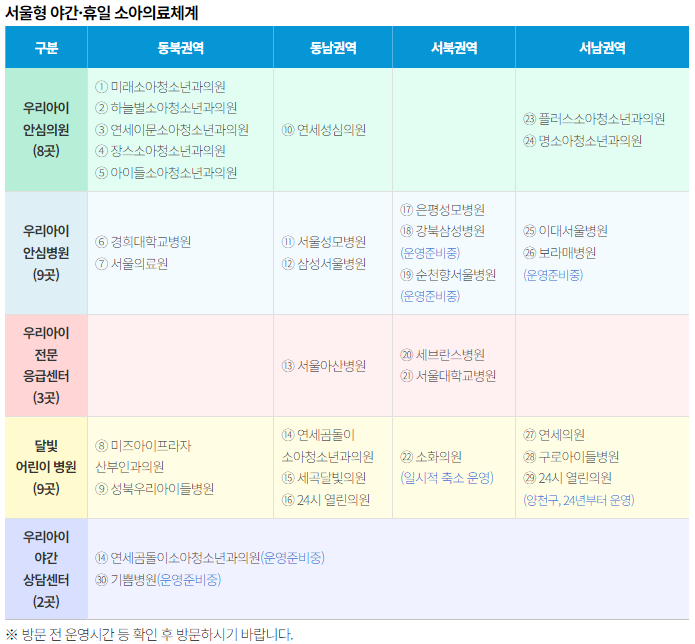Click ⑪ 서울성모병원
Viewport: 695px width, 644px height.
[324, 242]
